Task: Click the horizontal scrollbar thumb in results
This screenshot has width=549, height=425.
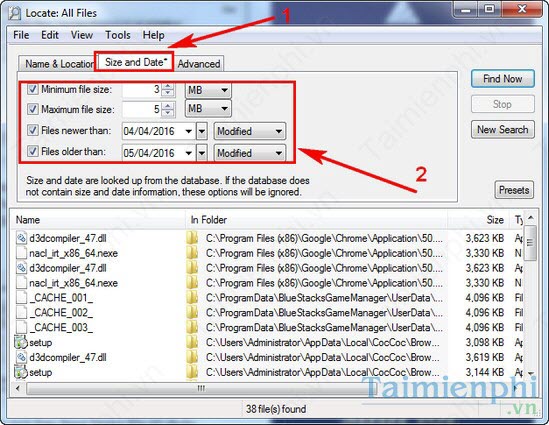Action: pos(201,388)
